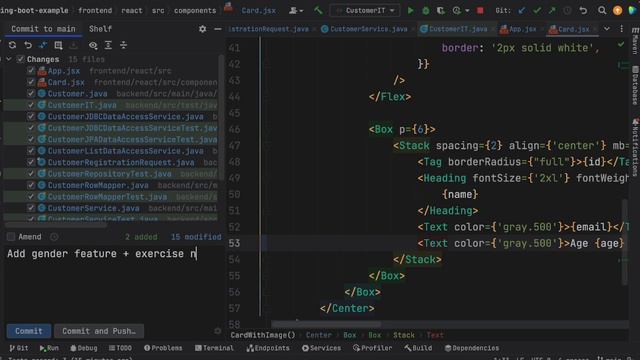This screenshot has height=360, width=640.
Task: Enable the Amend checkbox
Action: tap(11, 237)
